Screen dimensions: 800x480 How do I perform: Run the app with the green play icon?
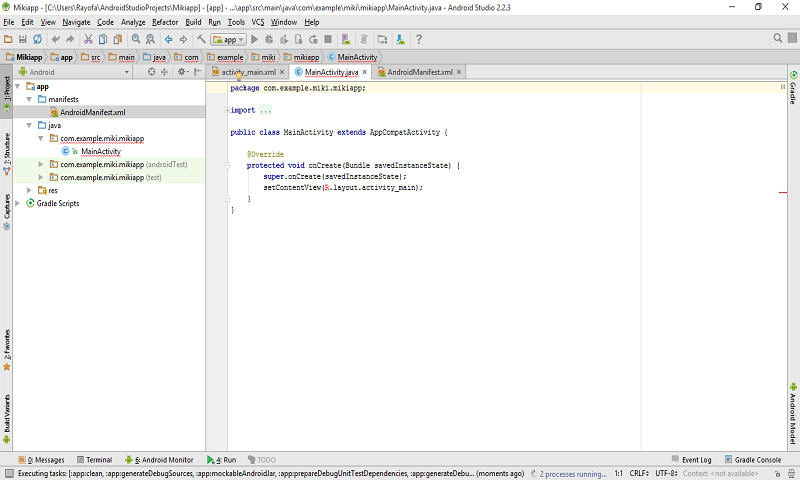click(255, 39)
